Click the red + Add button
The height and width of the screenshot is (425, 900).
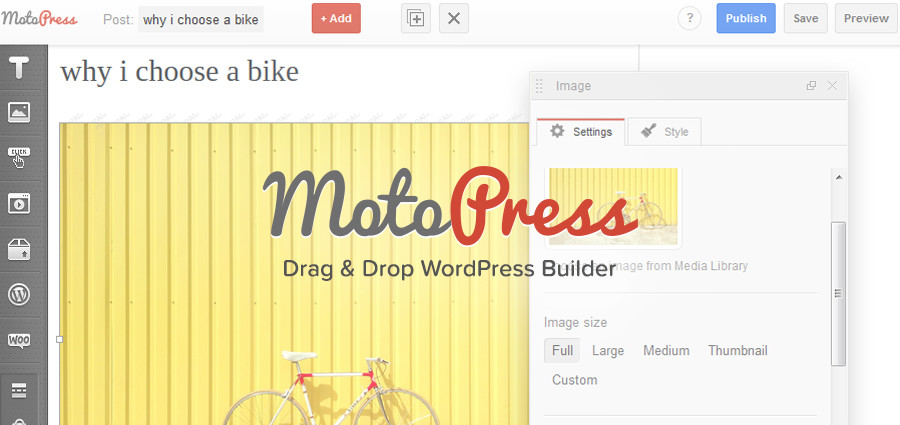[336, 18]
